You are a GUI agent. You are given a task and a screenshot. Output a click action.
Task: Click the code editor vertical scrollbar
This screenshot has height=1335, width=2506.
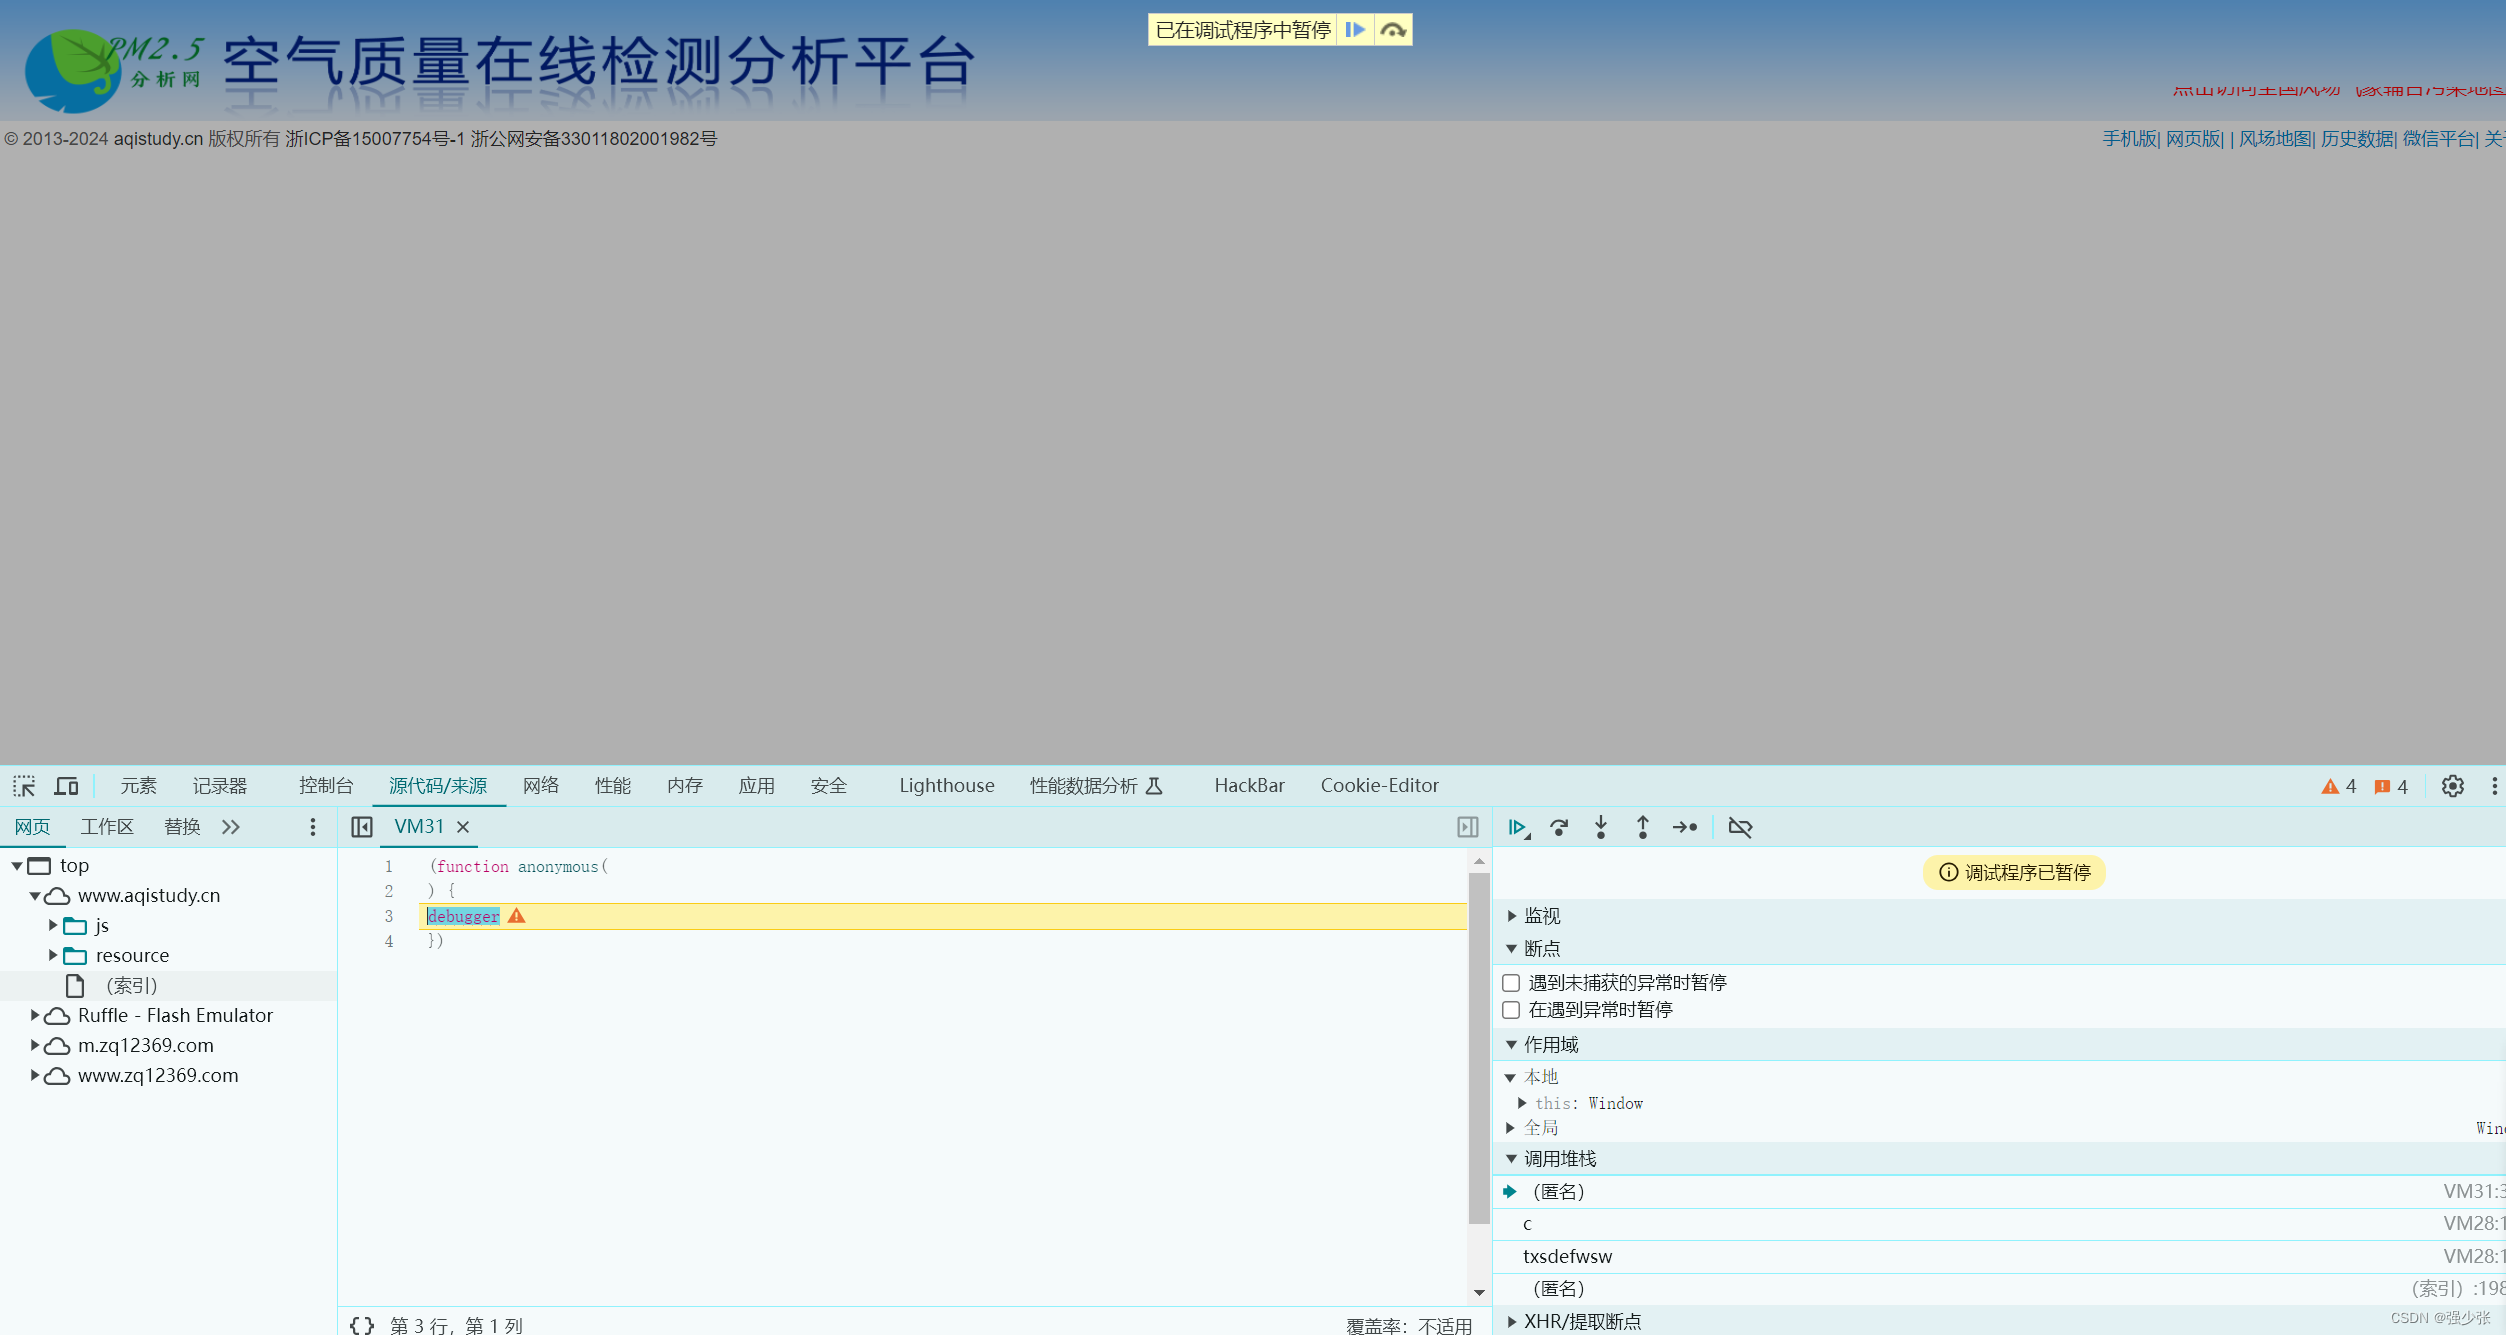click(x=1479, y=1047)
